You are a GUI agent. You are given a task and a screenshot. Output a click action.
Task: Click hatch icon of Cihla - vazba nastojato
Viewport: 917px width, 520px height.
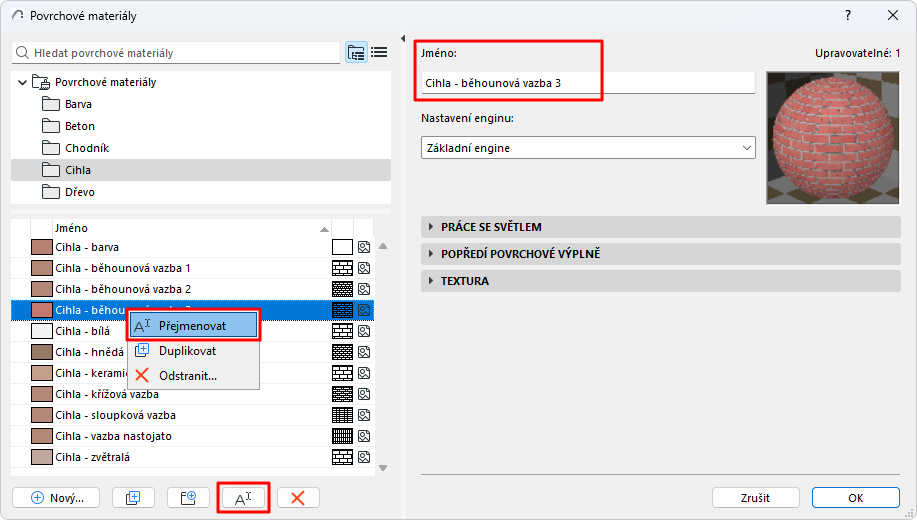342,436
